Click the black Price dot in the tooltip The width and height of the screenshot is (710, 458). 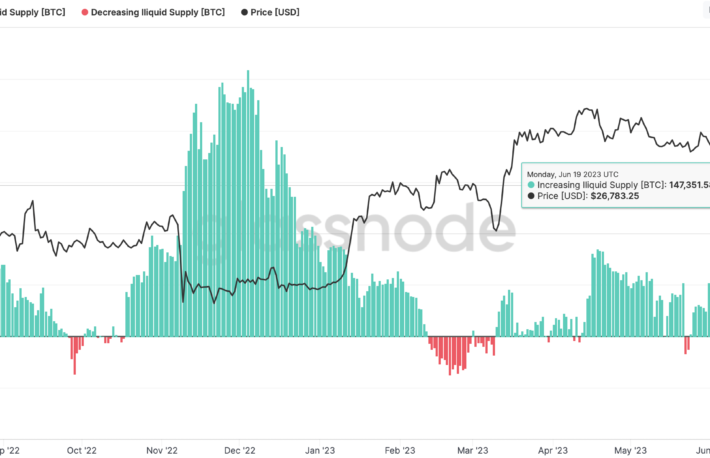[x=531, y=196]
